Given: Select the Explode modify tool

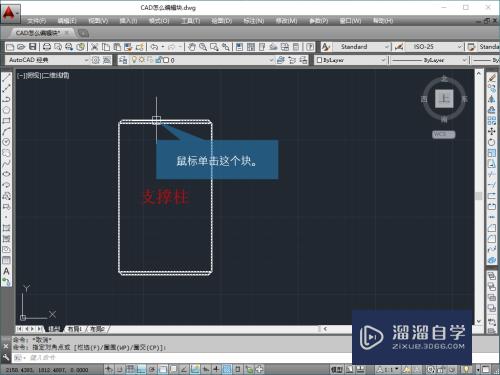Looking at the screenshot, I should coord(492,260).
